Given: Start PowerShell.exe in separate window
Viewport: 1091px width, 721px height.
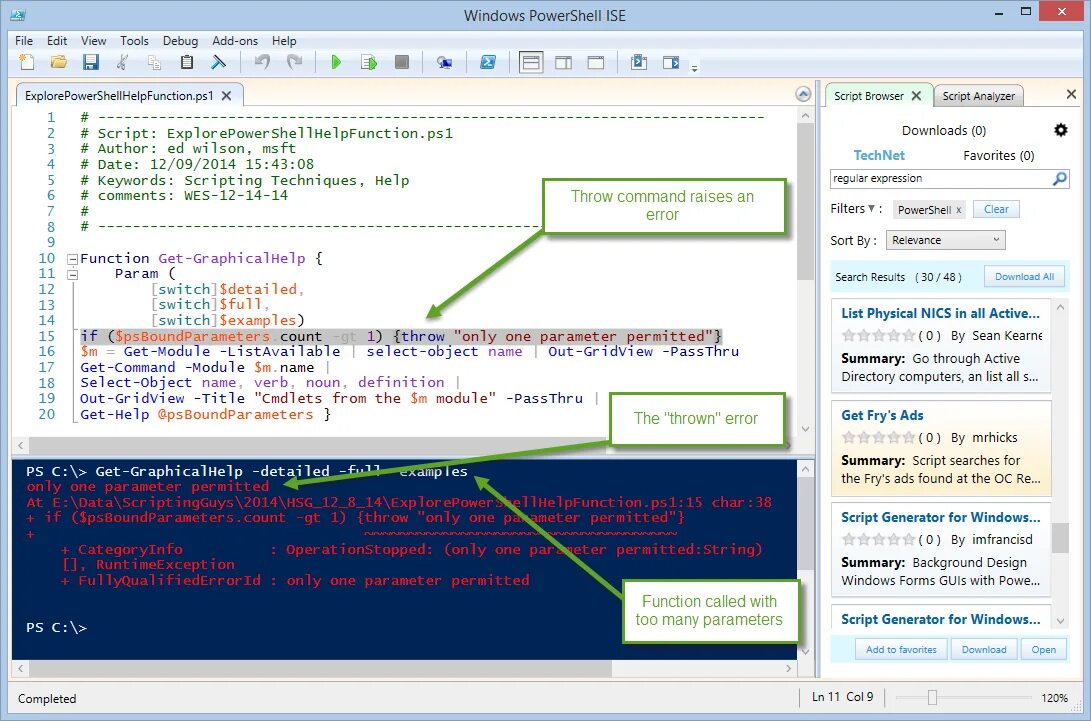Looking at the screenshot, I should pos(488,63).
